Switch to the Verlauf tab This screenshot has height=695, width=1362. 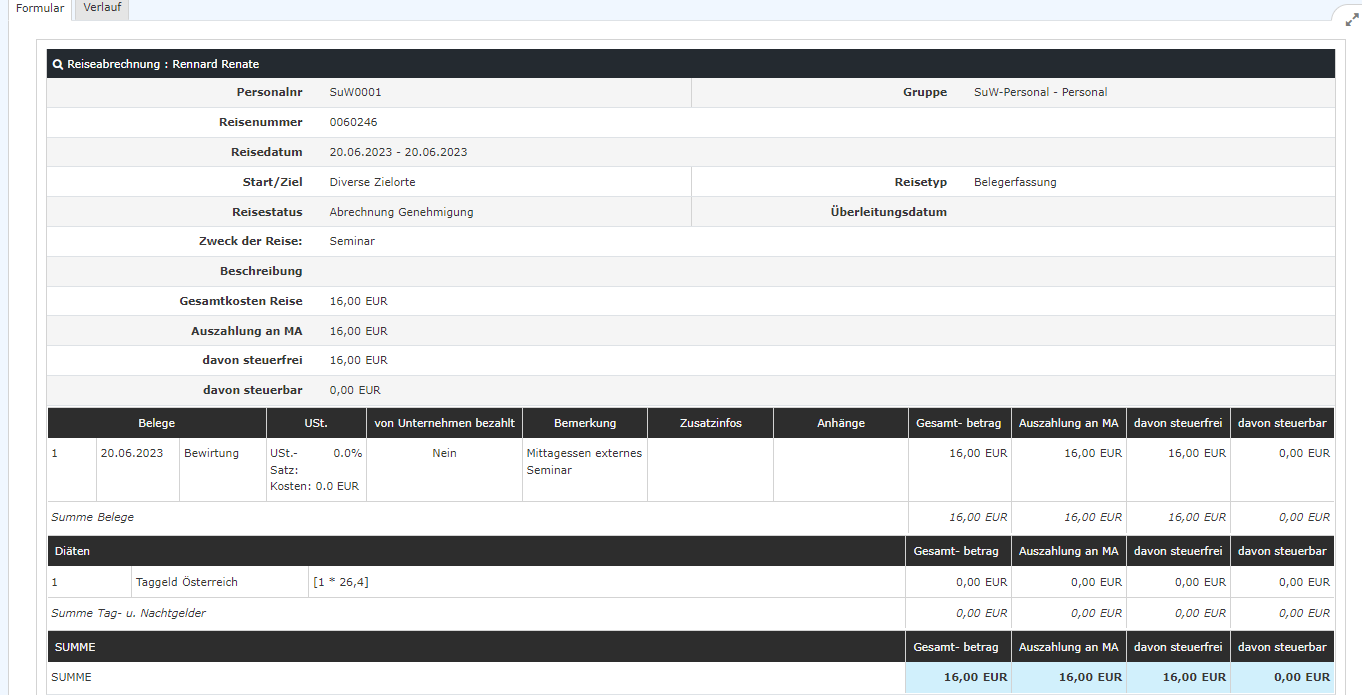[101, 8]
